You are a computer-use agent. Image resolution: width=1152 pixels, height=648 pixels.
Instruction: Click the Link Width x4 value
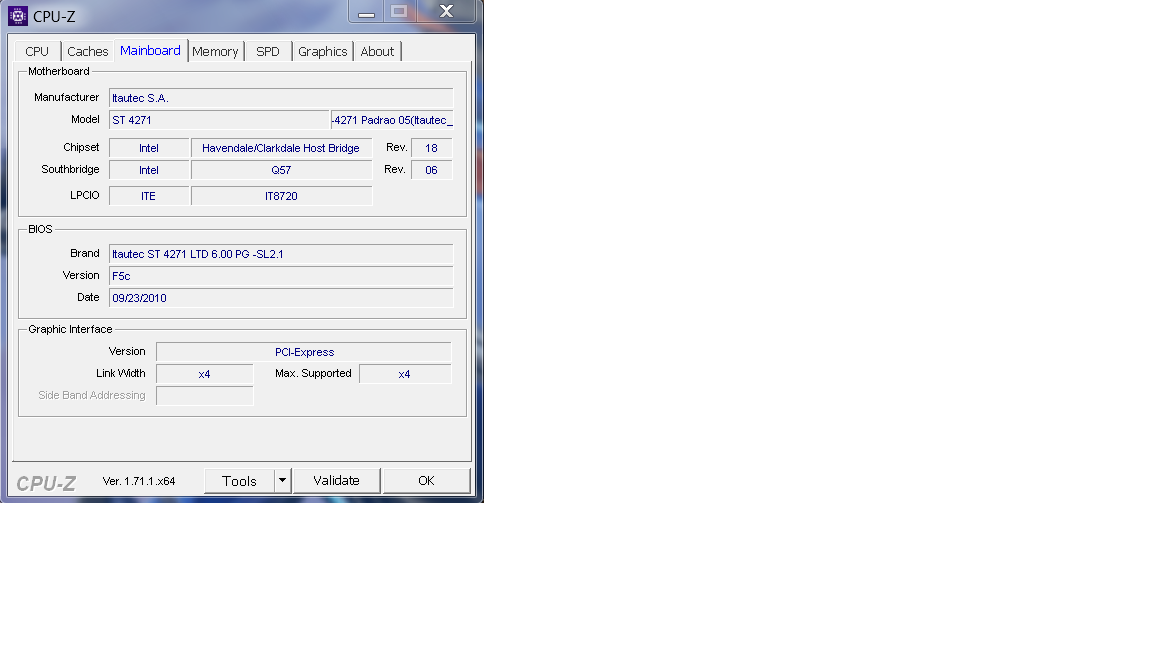coord(204,375)
